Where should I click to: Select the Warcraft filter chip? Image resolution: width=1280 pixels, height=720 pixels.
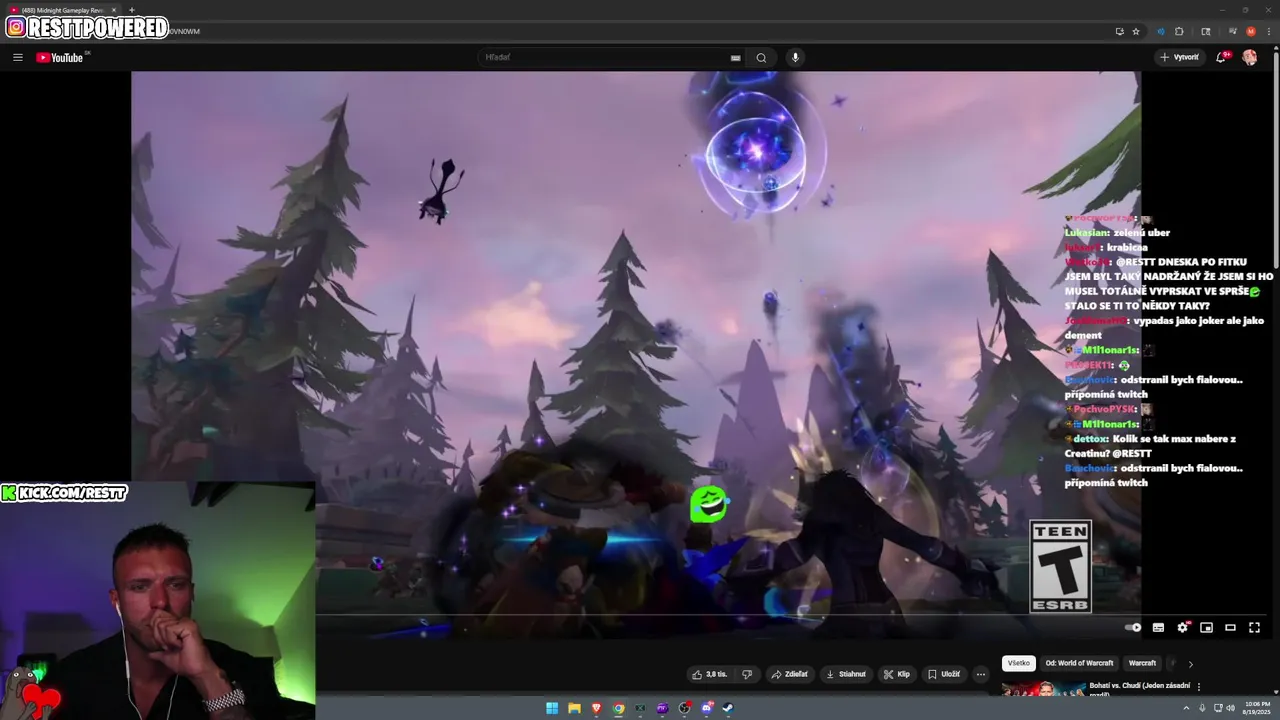coord(1142,663)
